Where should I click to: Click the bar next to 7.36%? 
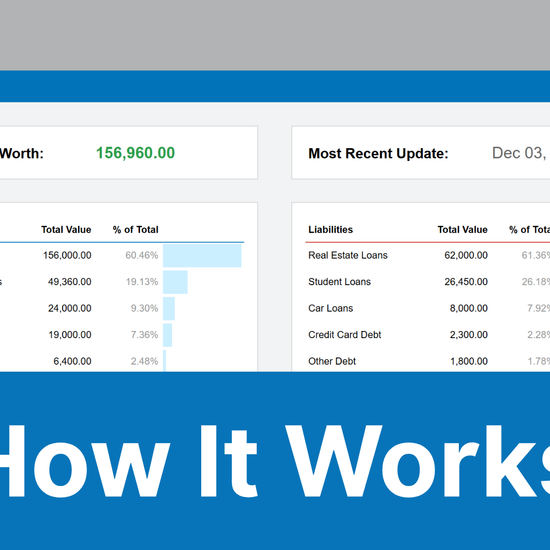[x=168, y=335]
